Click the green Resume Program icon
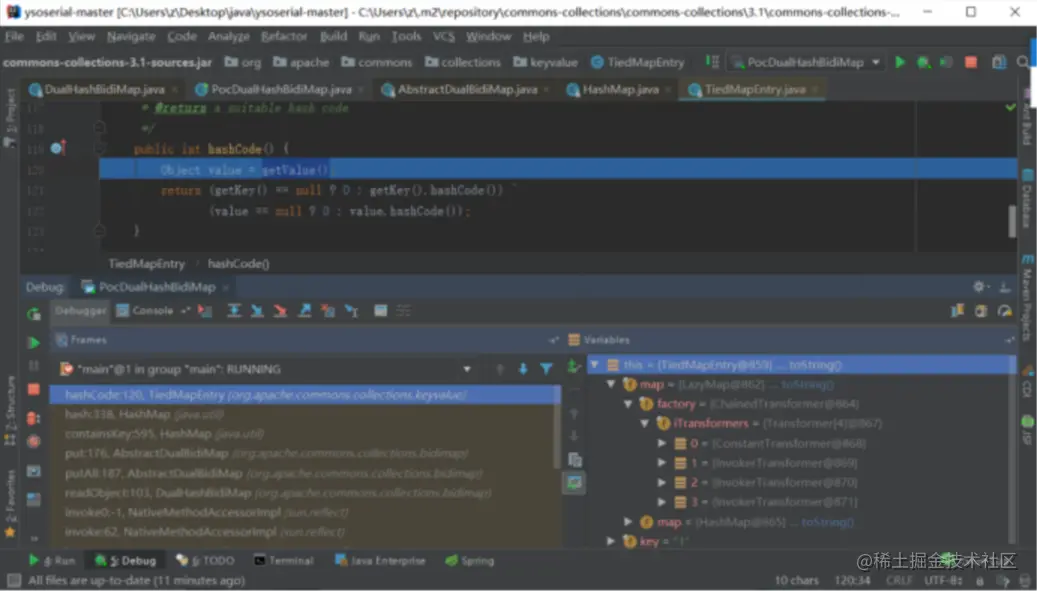The width and height of the screenshot is (1037, 591). coord(34,342)
